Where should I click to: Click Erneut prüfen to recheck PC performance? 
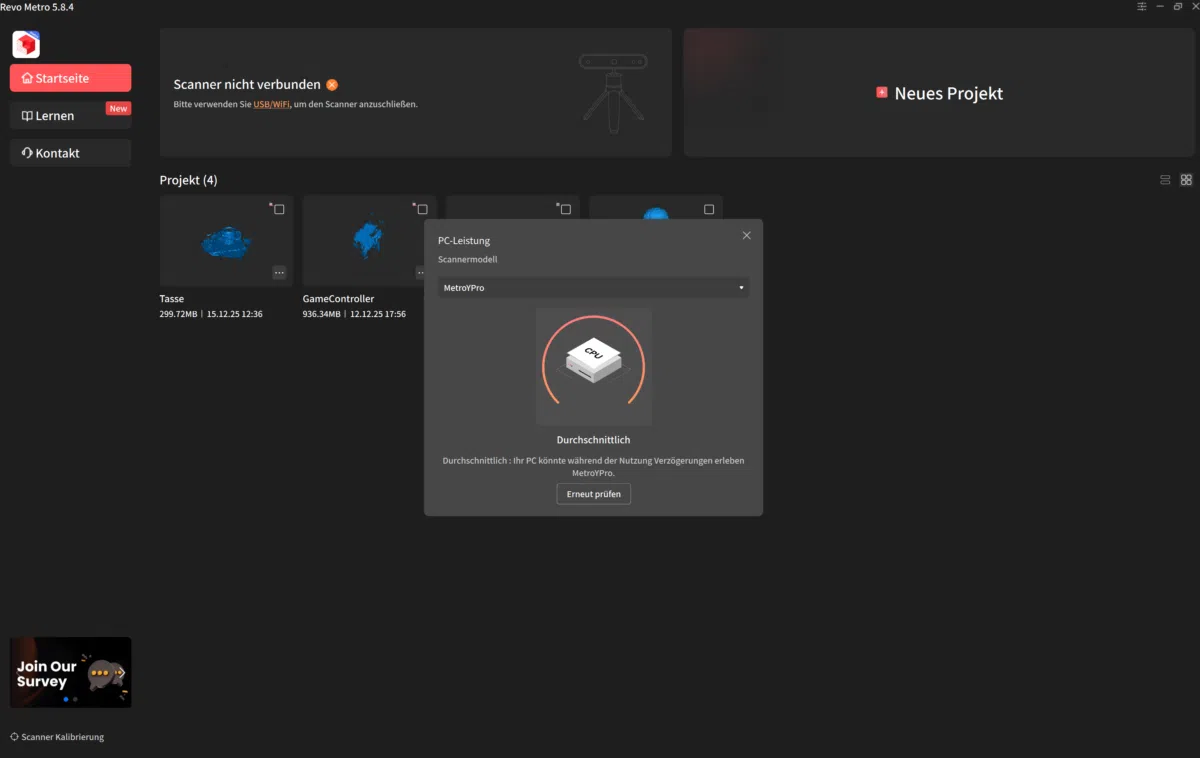(593, 493)
